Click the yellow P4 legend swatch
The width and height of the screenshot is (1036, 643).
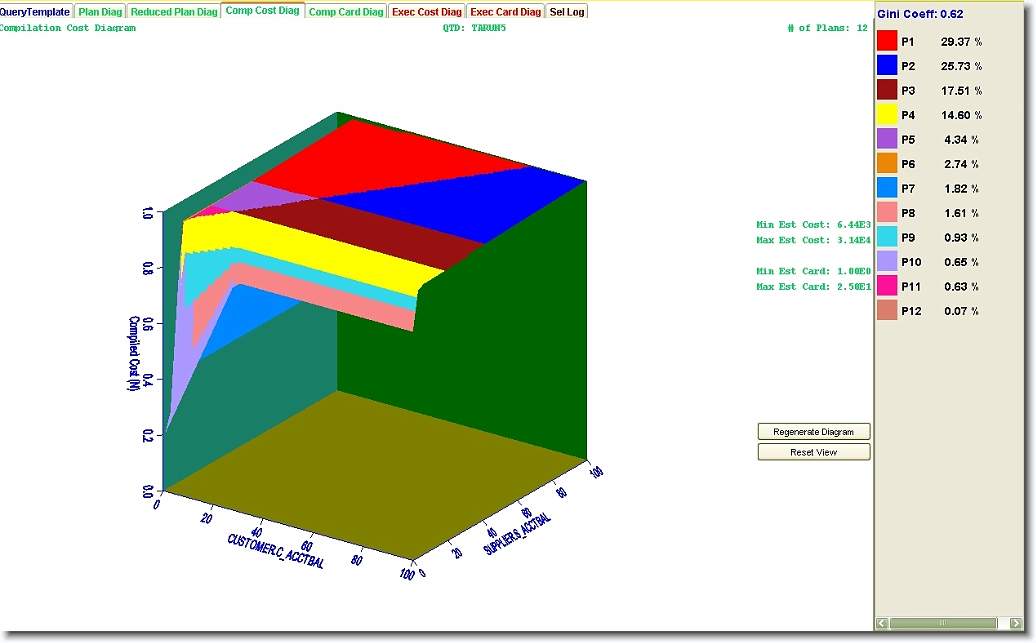(887, 115)
